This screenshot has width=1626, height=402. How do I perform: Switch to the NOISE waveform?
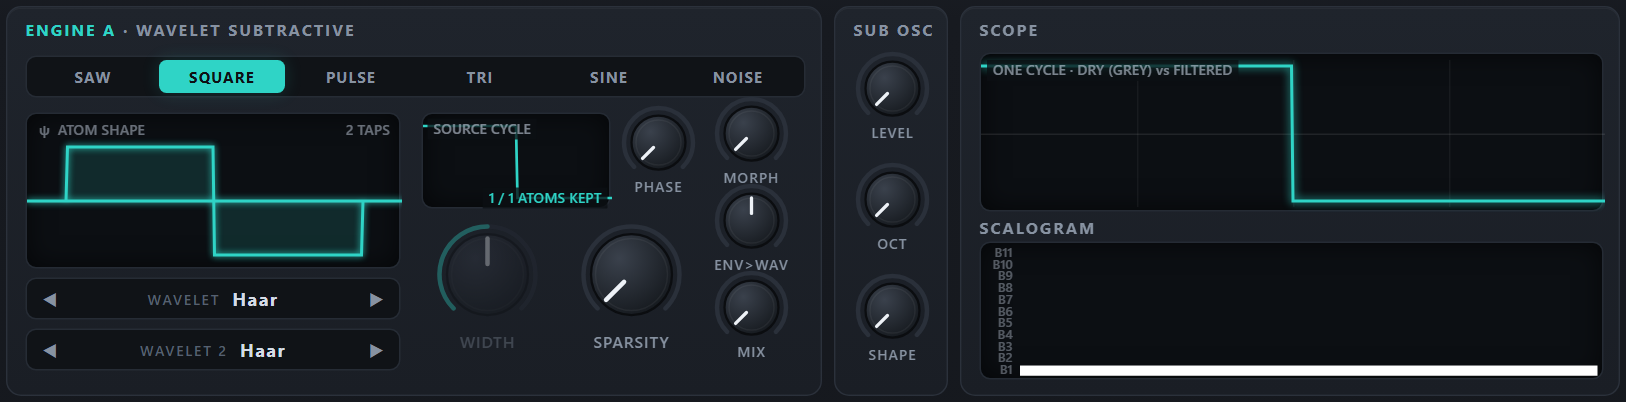tap(738, 77)
